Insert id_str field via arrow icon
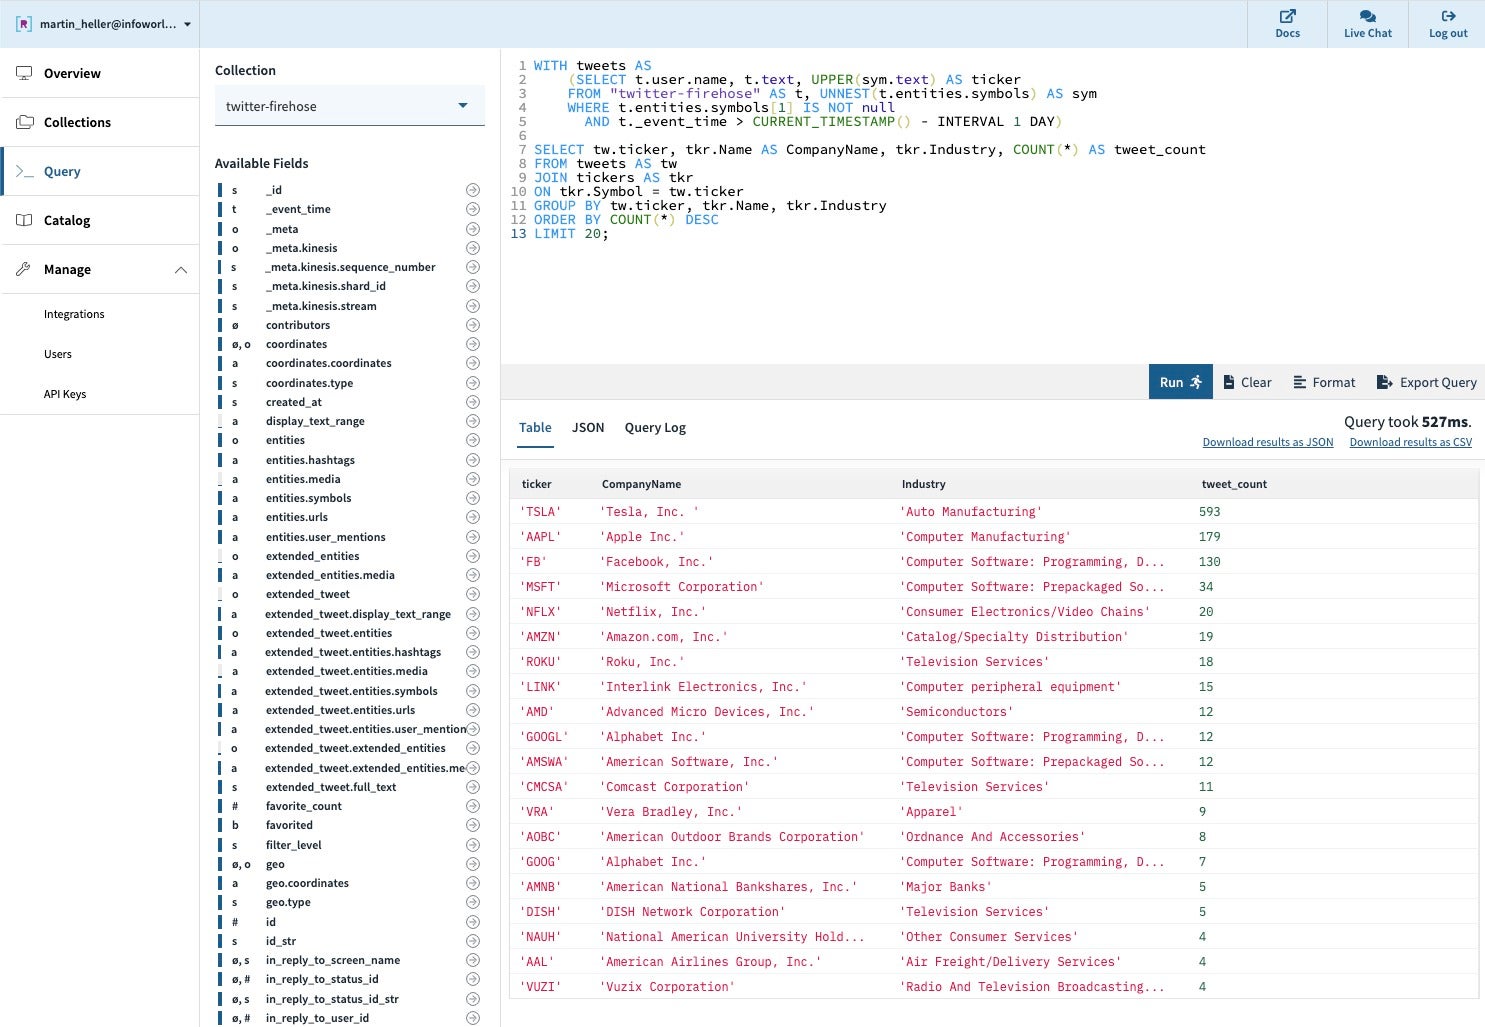Image resolution: width=1485 pixels, height=1027 pixels. point(473,941)
